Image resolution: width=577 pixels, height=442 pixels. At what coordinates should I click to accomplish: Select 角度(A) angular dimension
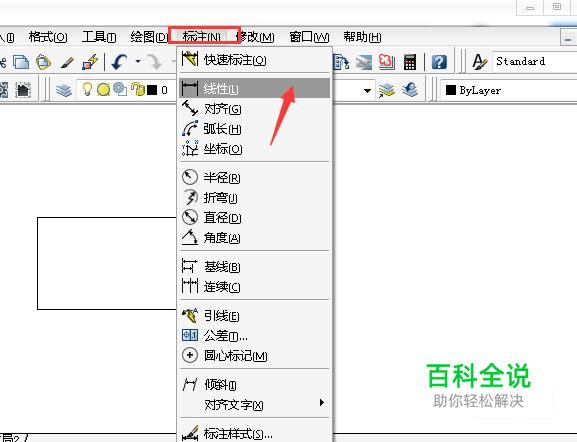(x=255, y=238)
